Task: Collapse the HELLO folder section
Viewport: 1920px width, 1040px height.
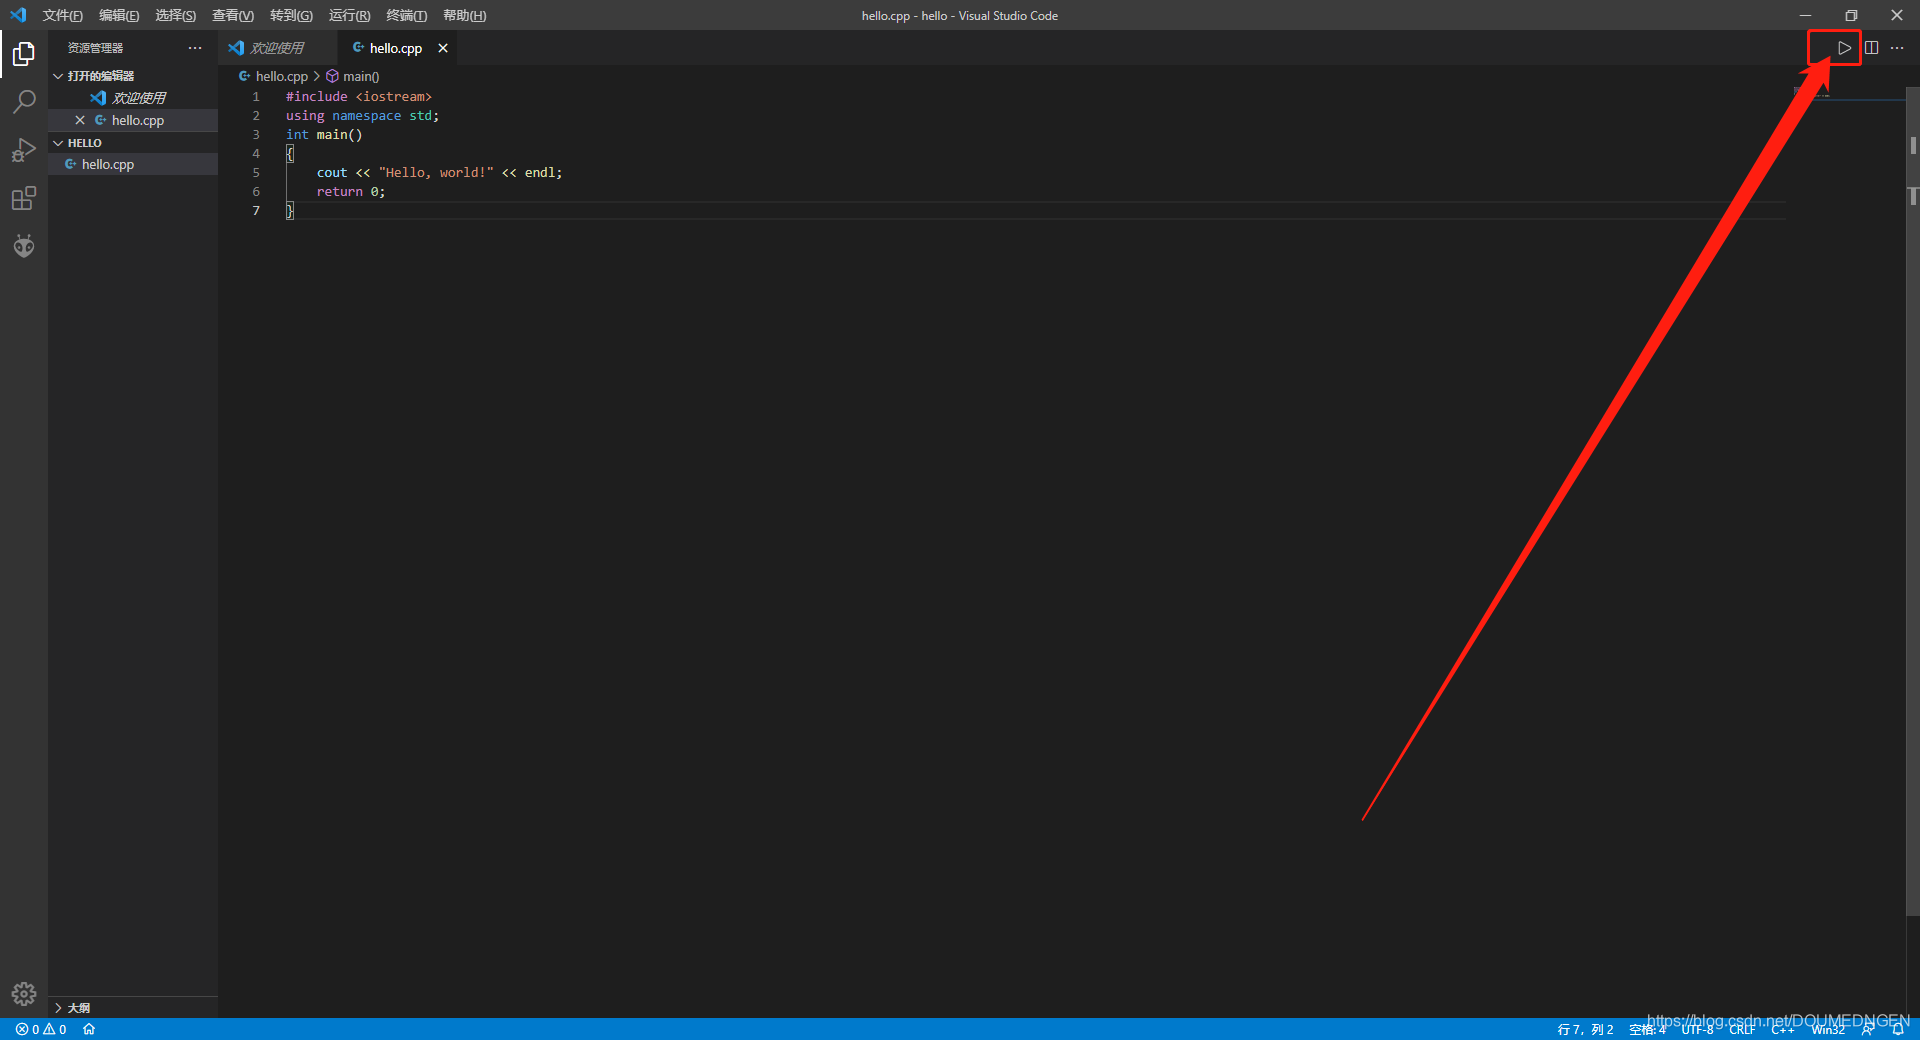Action: click(x=57, y=142)
